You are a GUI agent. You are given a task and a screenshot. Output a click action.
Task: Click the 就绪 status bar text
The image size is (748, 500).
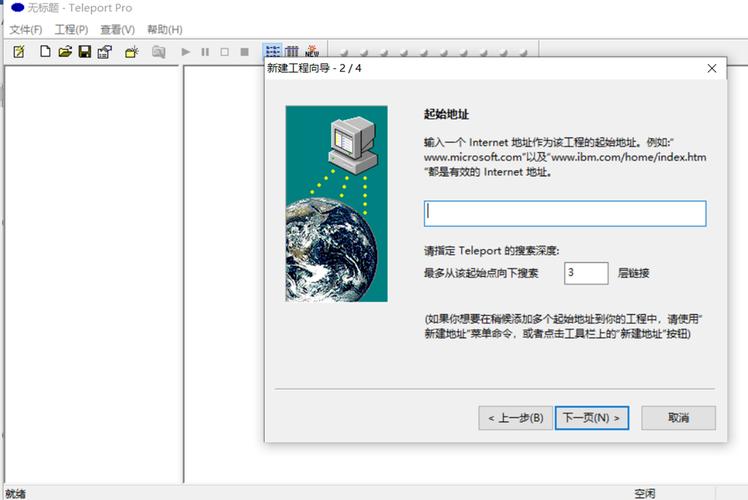pos(16,494)
